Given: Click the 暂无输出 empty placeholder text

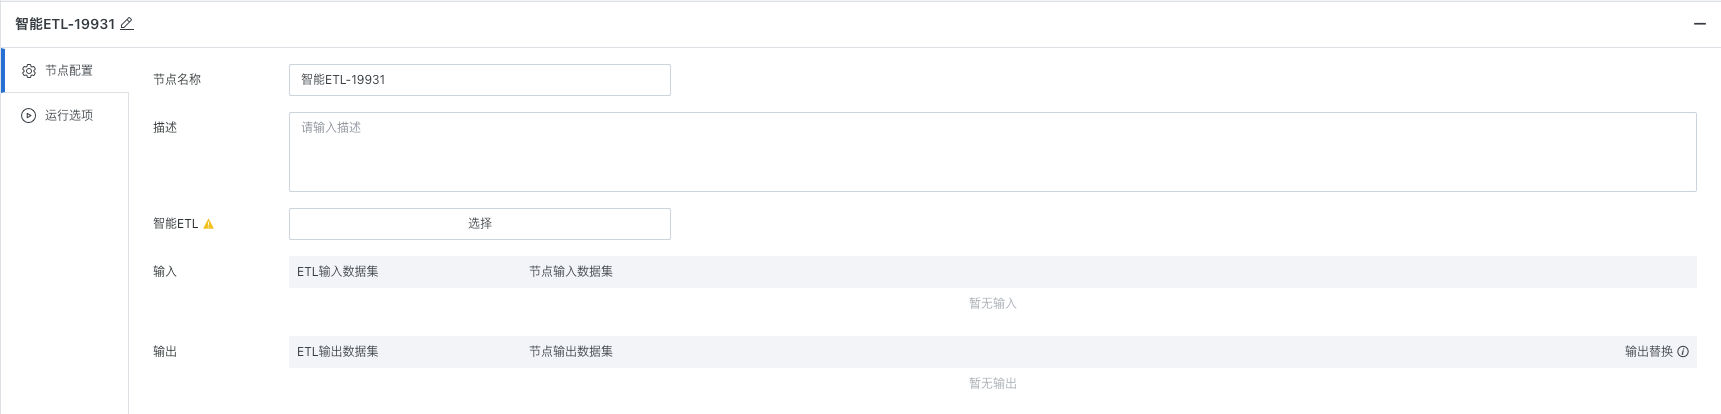Looking at the screenshot, I should (993, 384).
